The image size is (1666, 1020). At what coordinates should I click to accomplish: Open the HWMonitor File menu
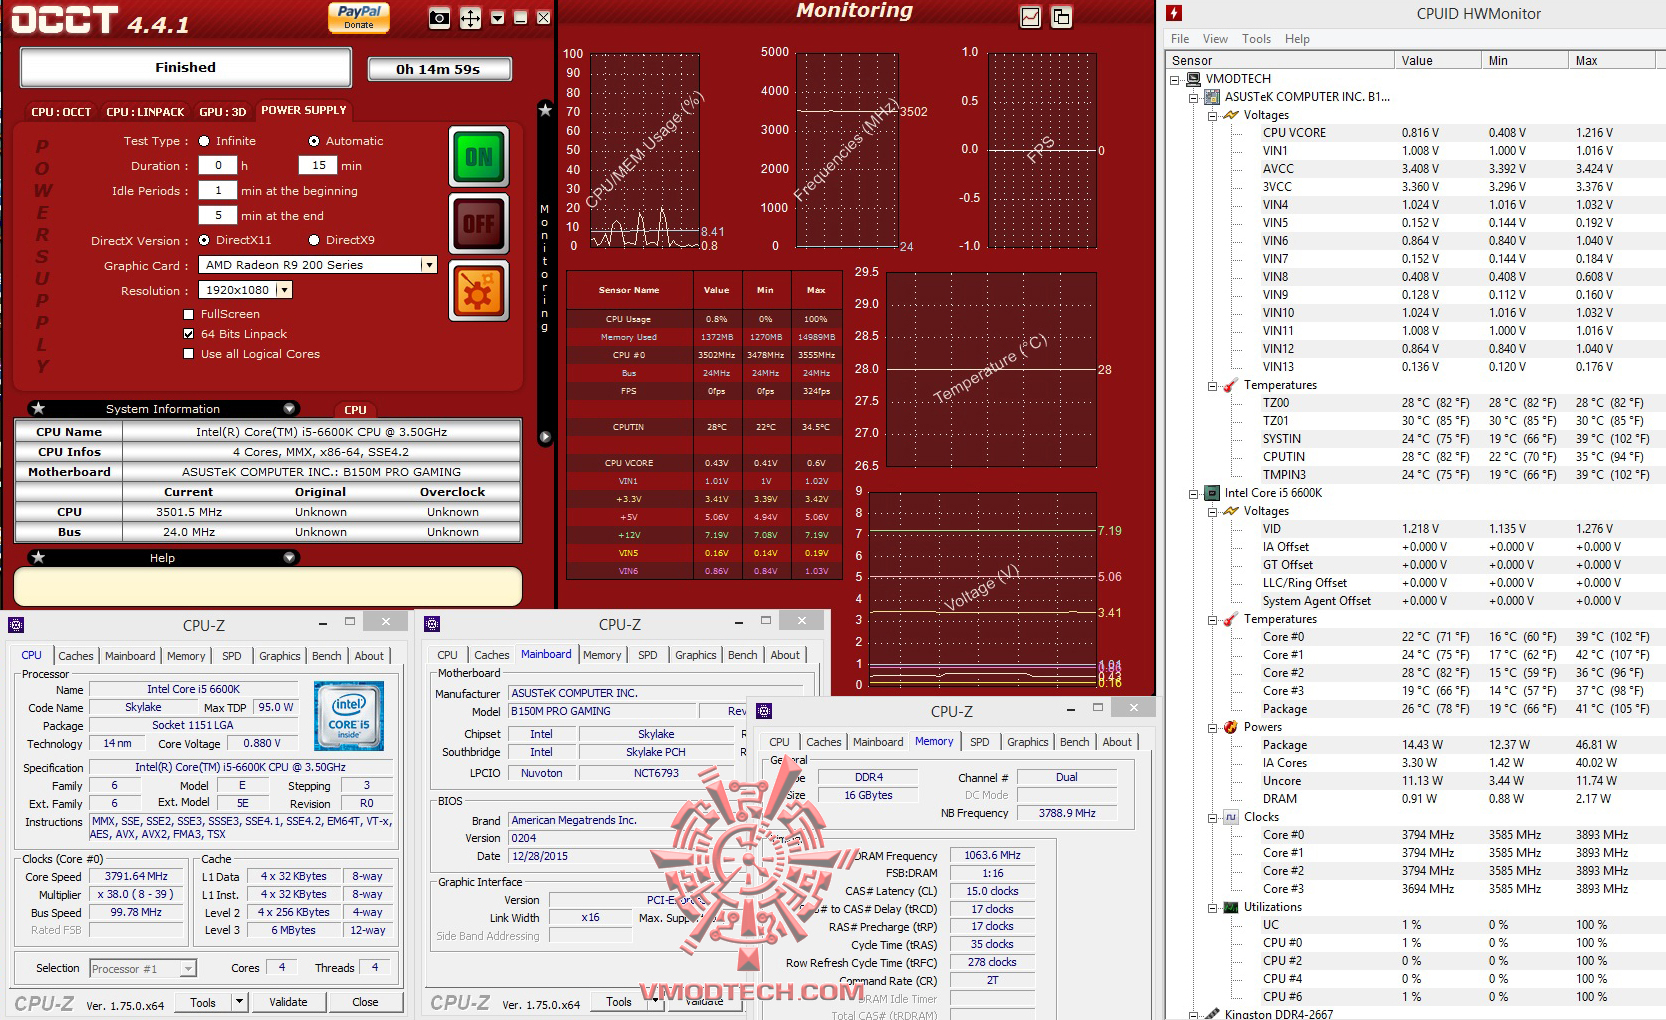[1180, 39]
